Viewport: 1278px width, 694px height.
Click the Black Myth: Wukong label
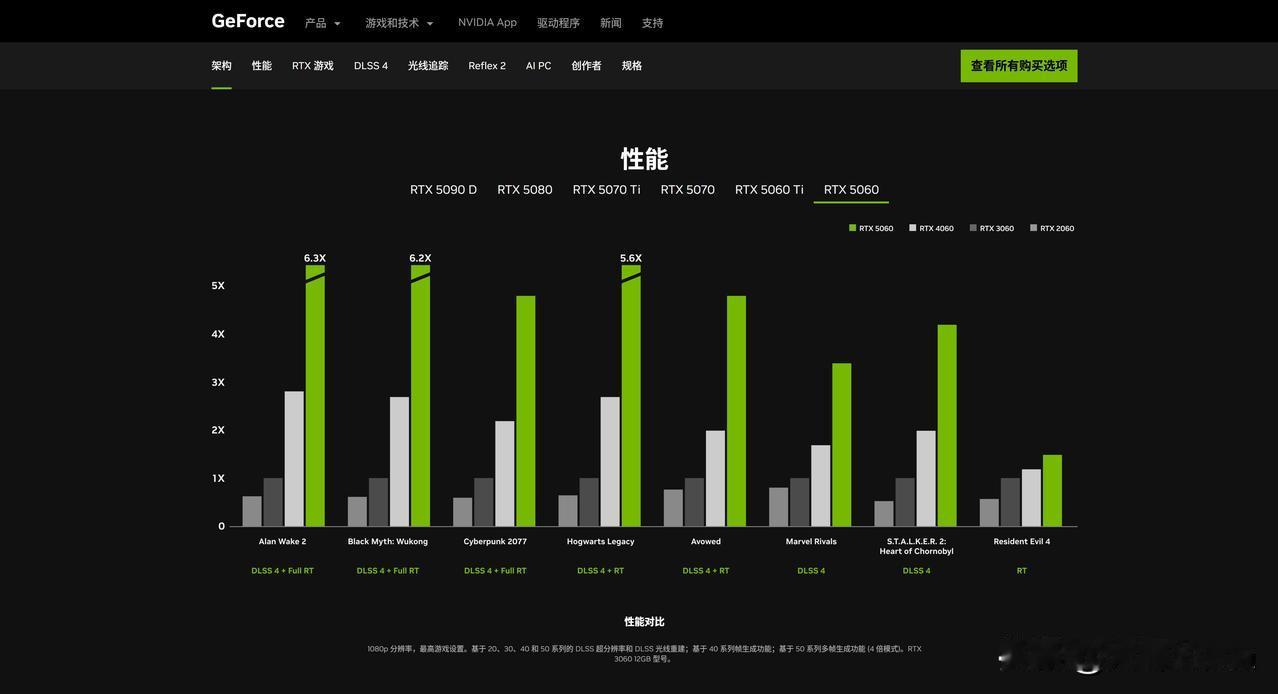click(x=388, y=541)
